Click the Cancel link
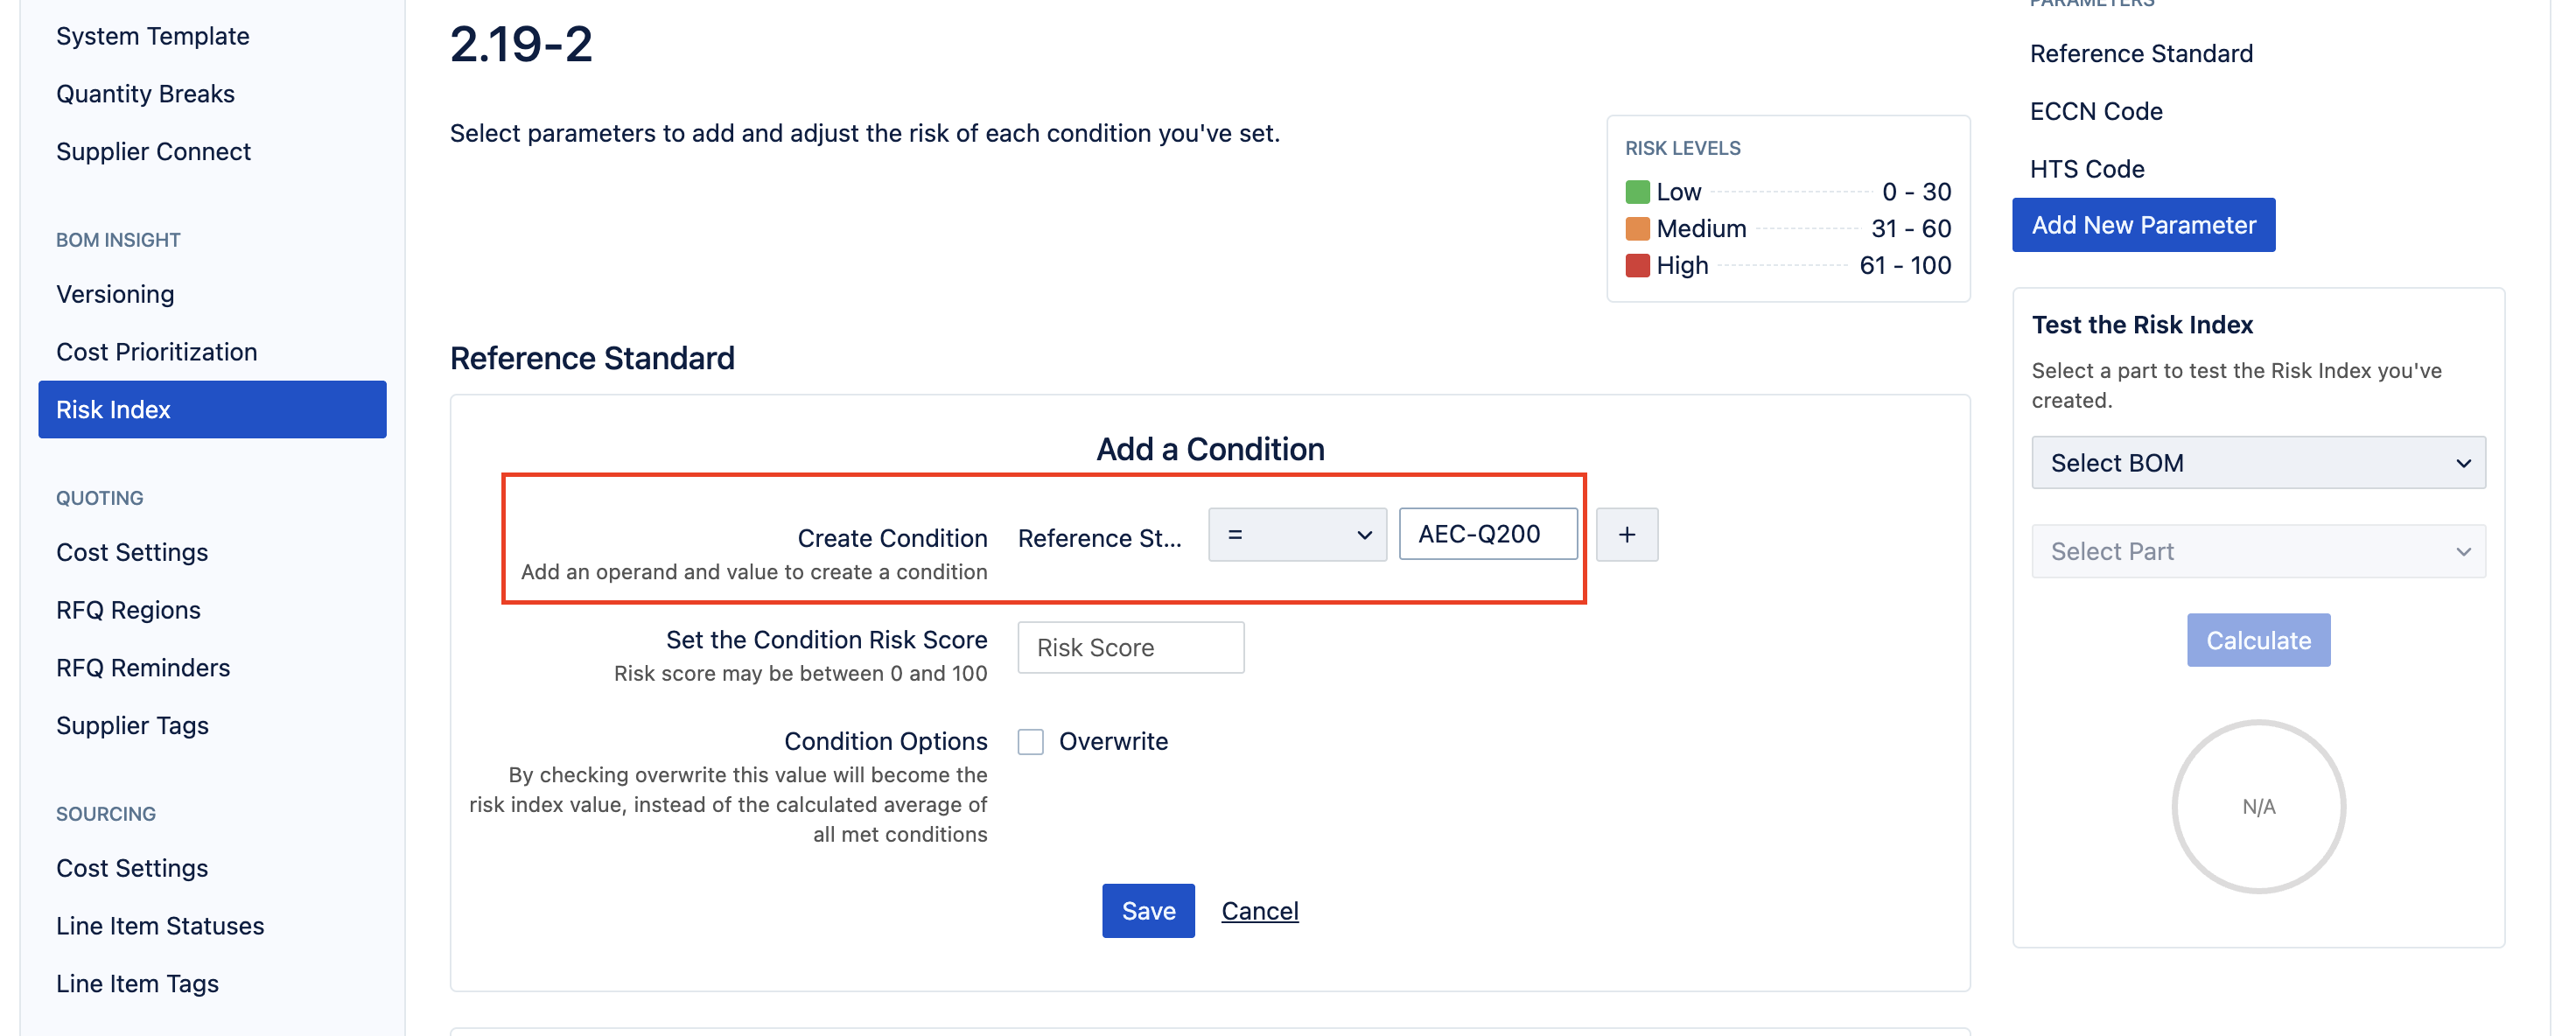Screen dimensions: 2576x1036 (1260, 911)
